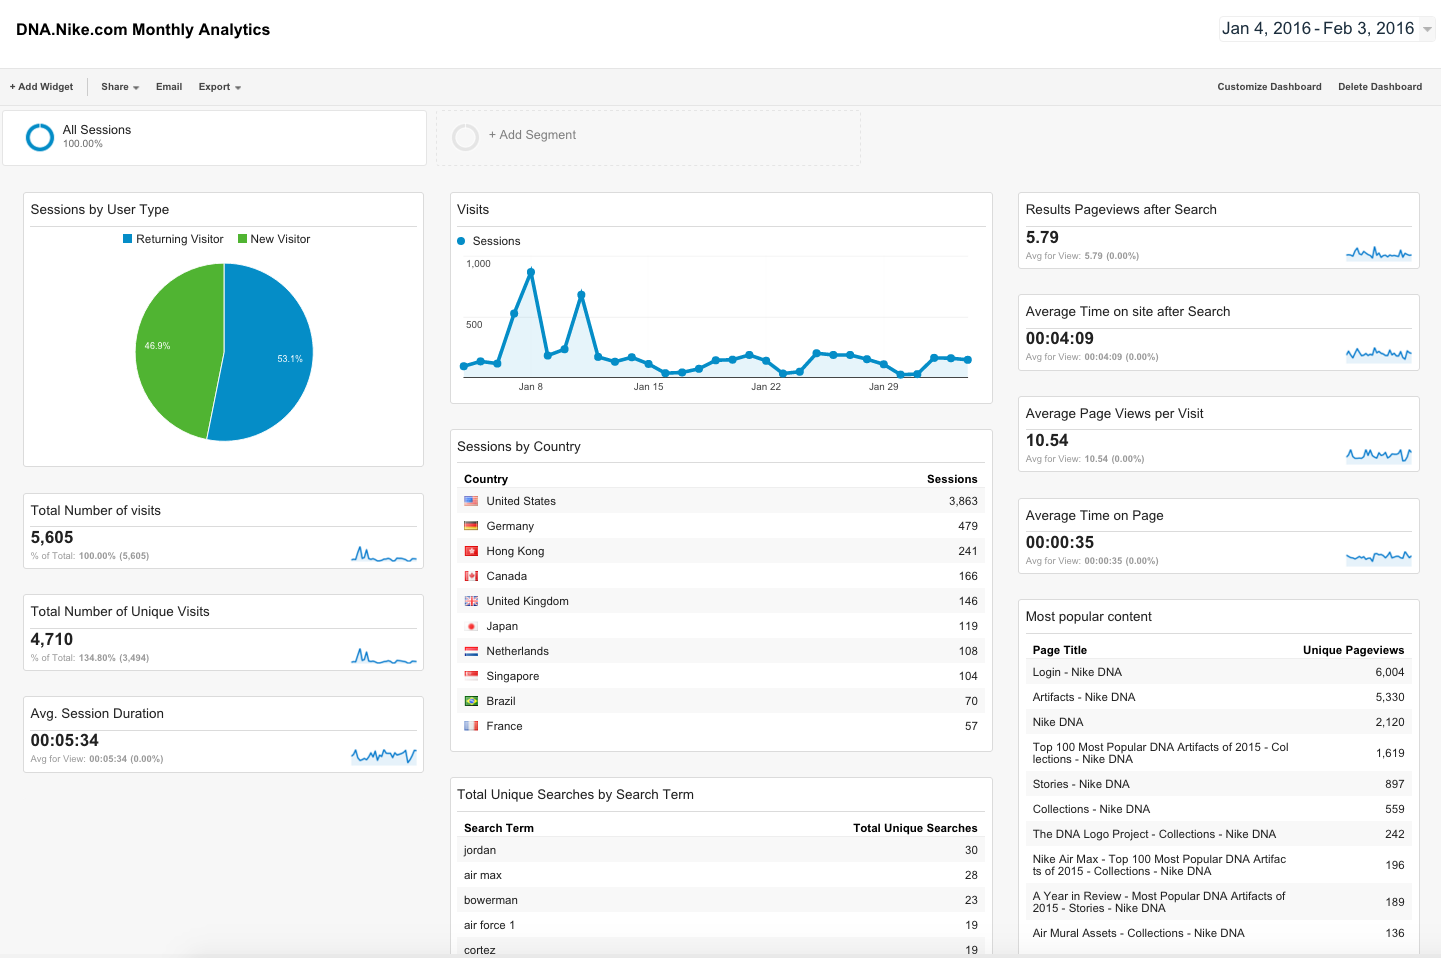Click the Air Mural Assets row
This screenshot has width=1441, height=958.
1218,933
